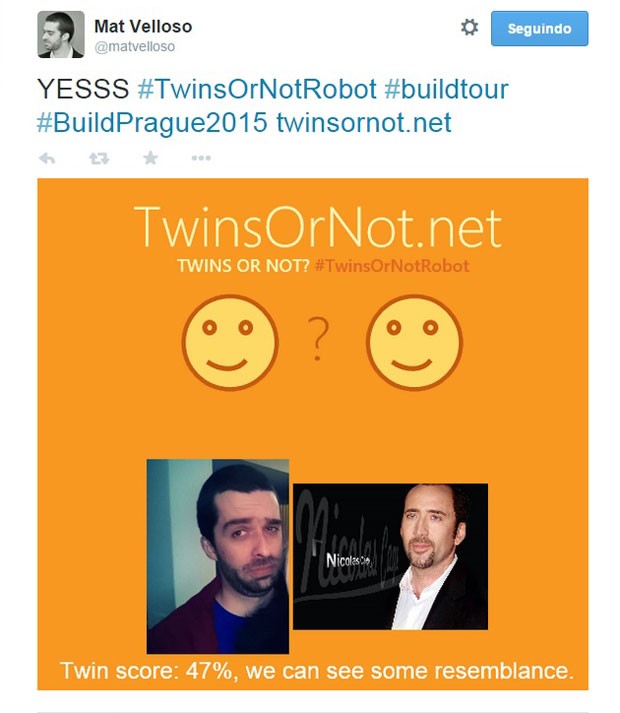Viewport: 620px width, 713px height.
Task: Open Mat Velloso's profile avatar
Action: 61,35
